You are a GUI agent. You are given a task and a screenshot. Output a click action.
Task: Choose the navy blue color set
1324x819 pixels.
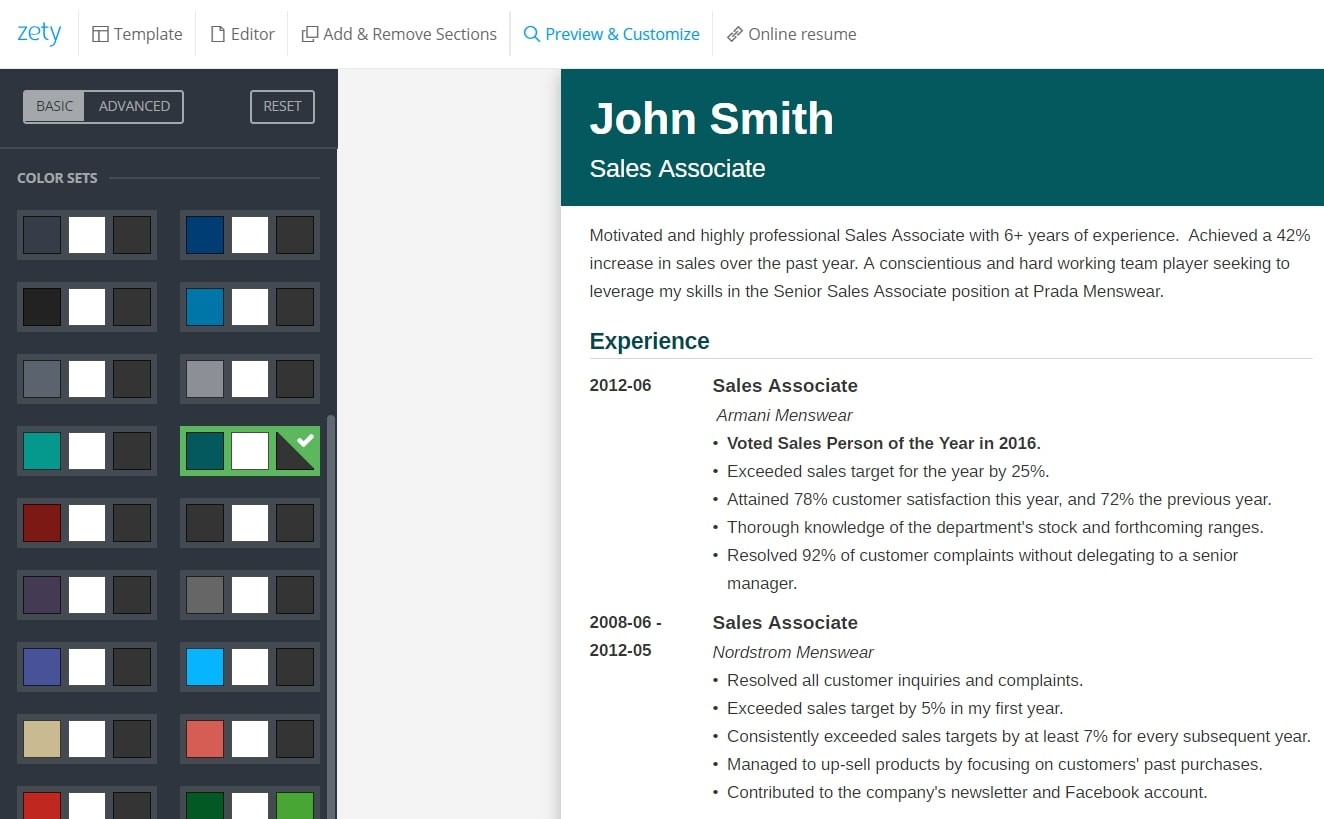point(250,235)
